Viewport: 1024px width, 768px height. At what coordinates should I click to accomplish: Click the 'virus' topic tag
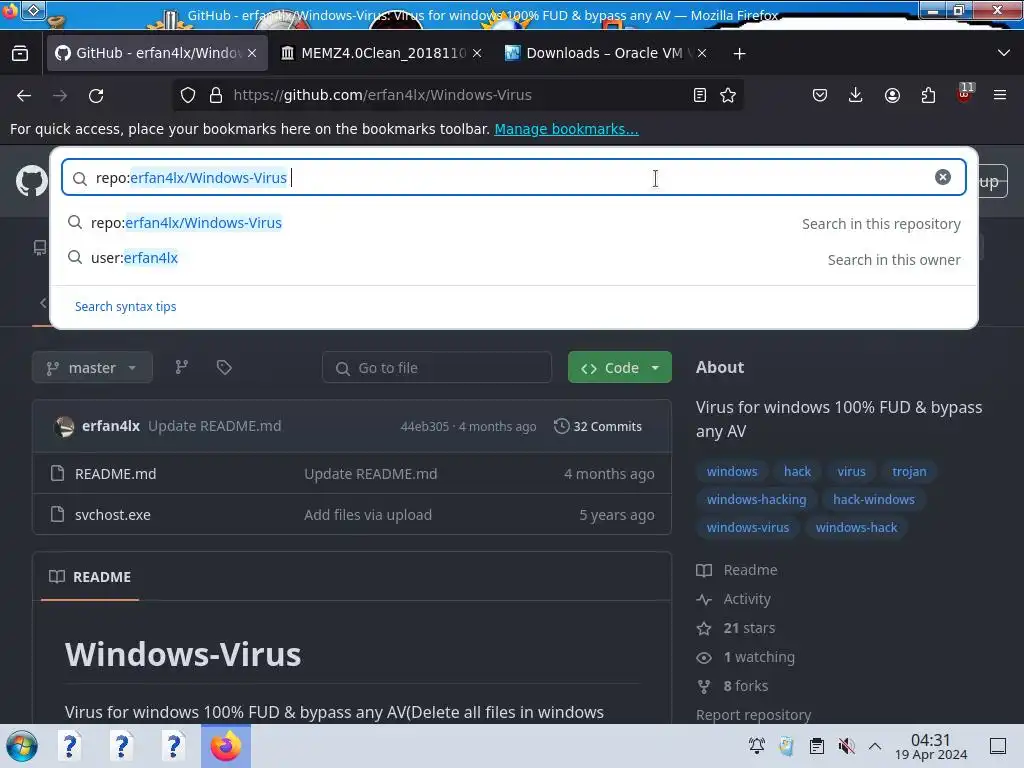[852, 471]
